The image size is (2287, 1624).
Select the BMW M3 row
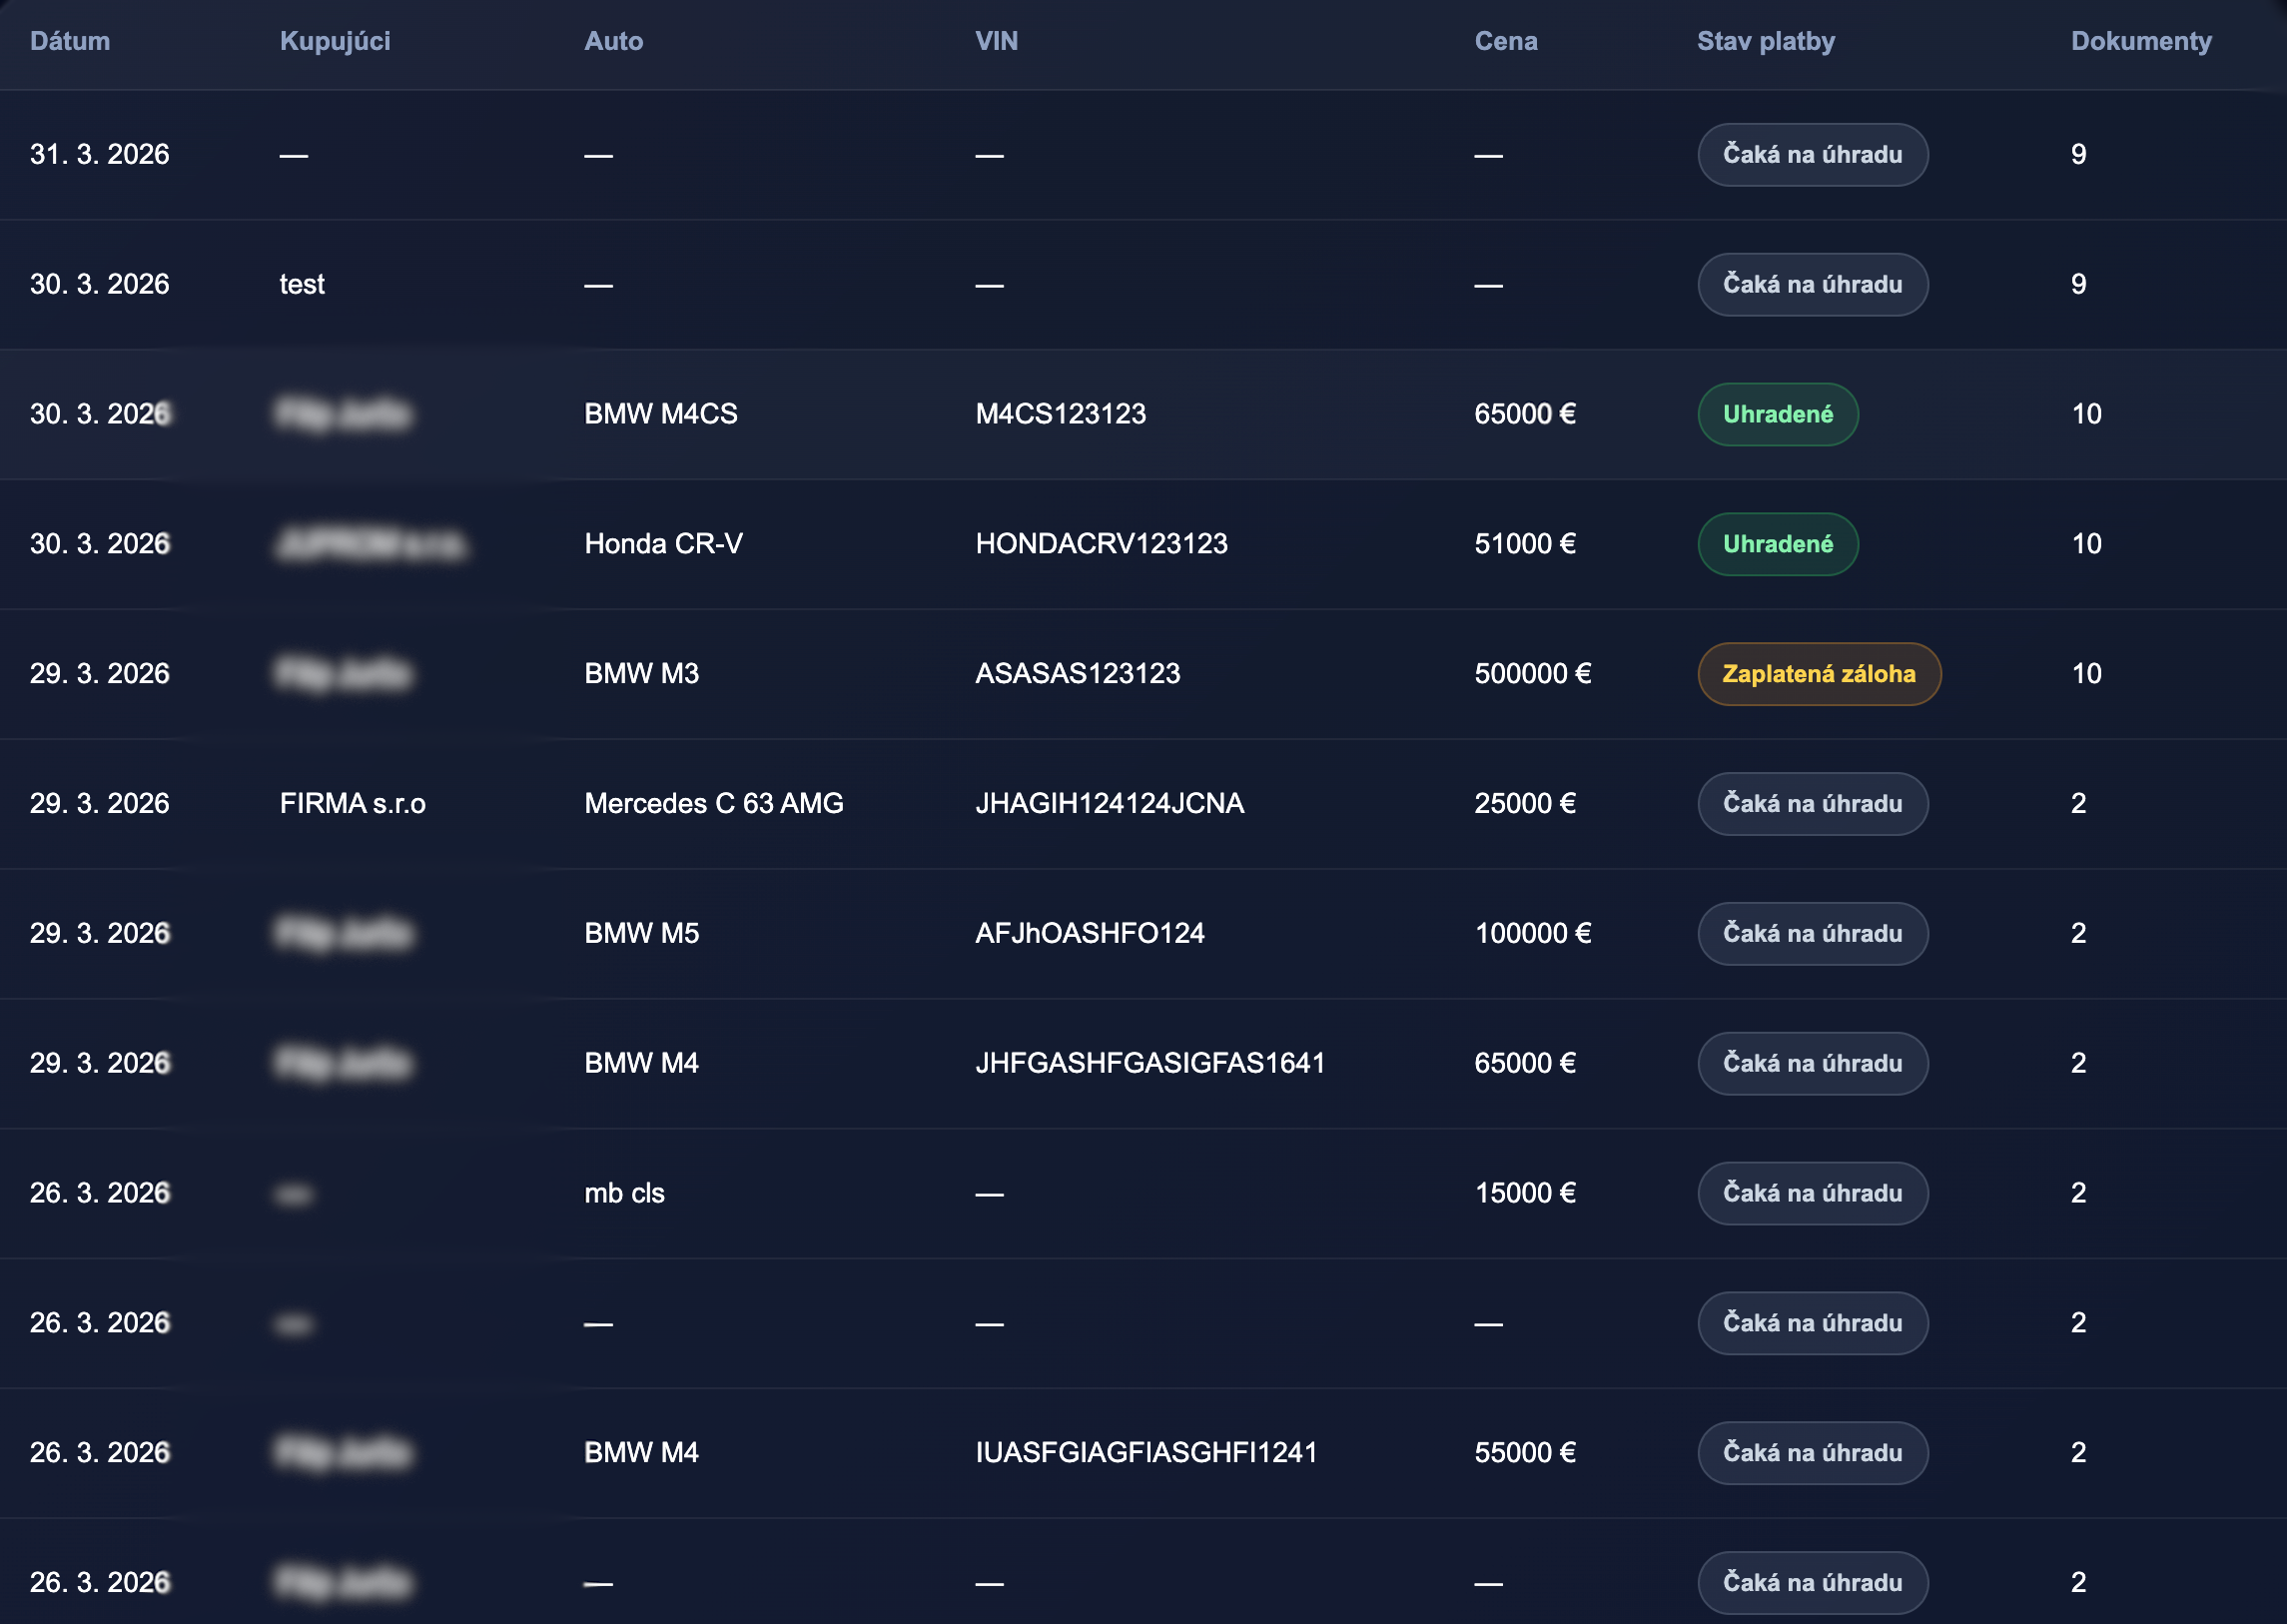tap(641, 674)
